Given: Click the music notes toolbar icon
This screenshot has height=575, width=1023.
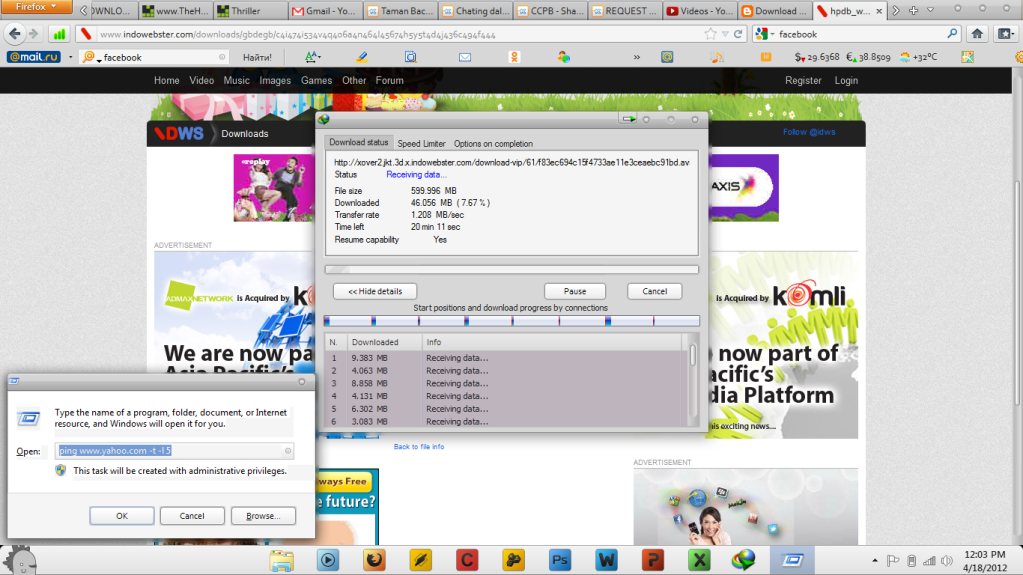Looking at the screenshot, I should tap(717, 57).
